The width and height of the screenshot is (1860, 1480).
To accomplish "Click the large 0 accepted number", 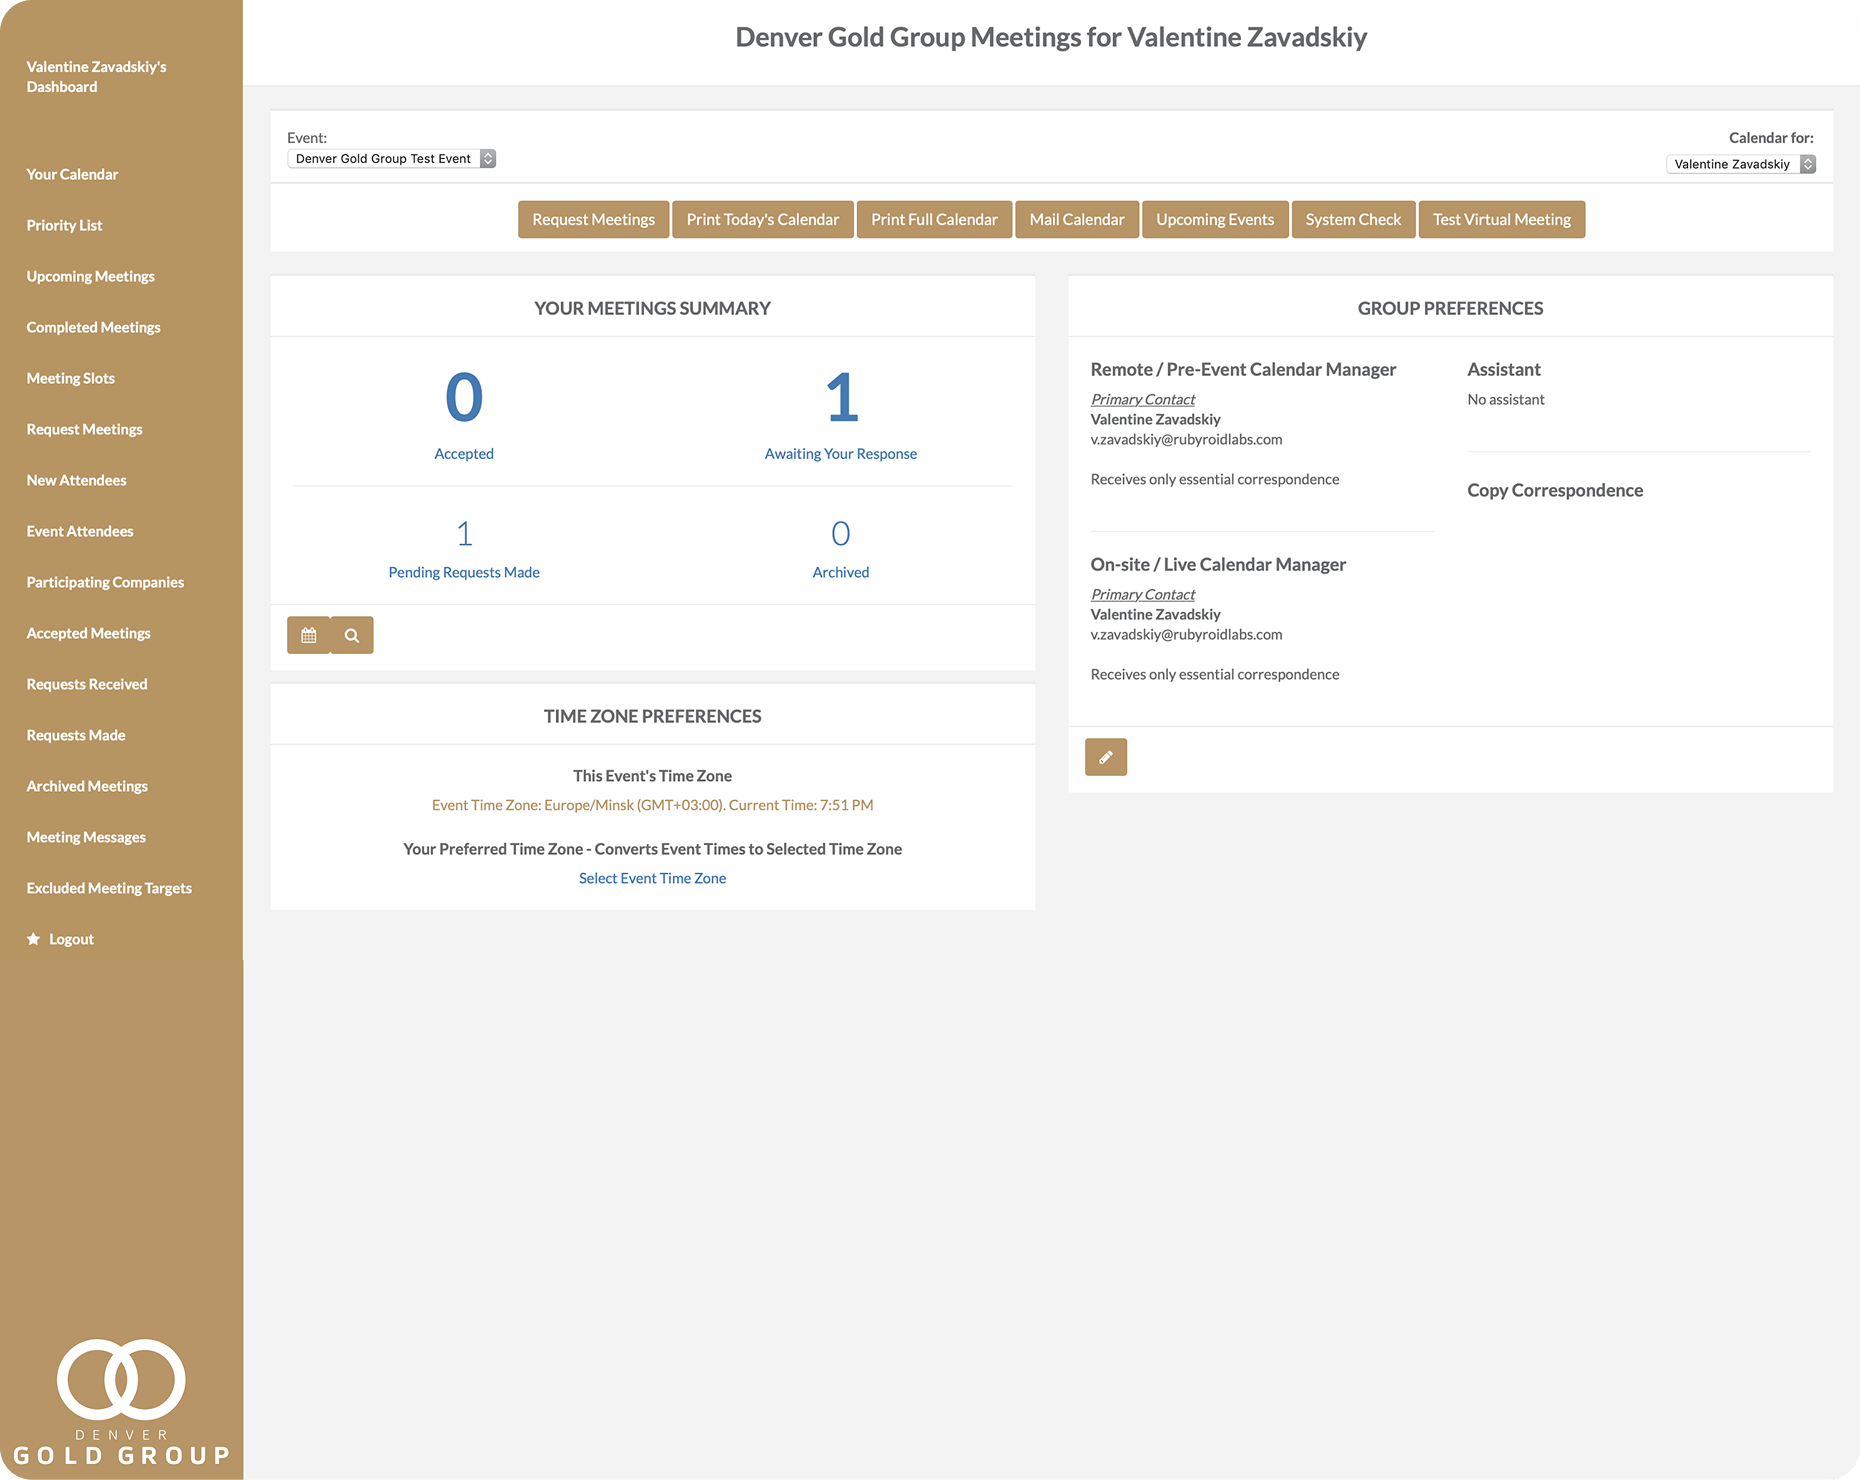I will click(x=464, y=398).
